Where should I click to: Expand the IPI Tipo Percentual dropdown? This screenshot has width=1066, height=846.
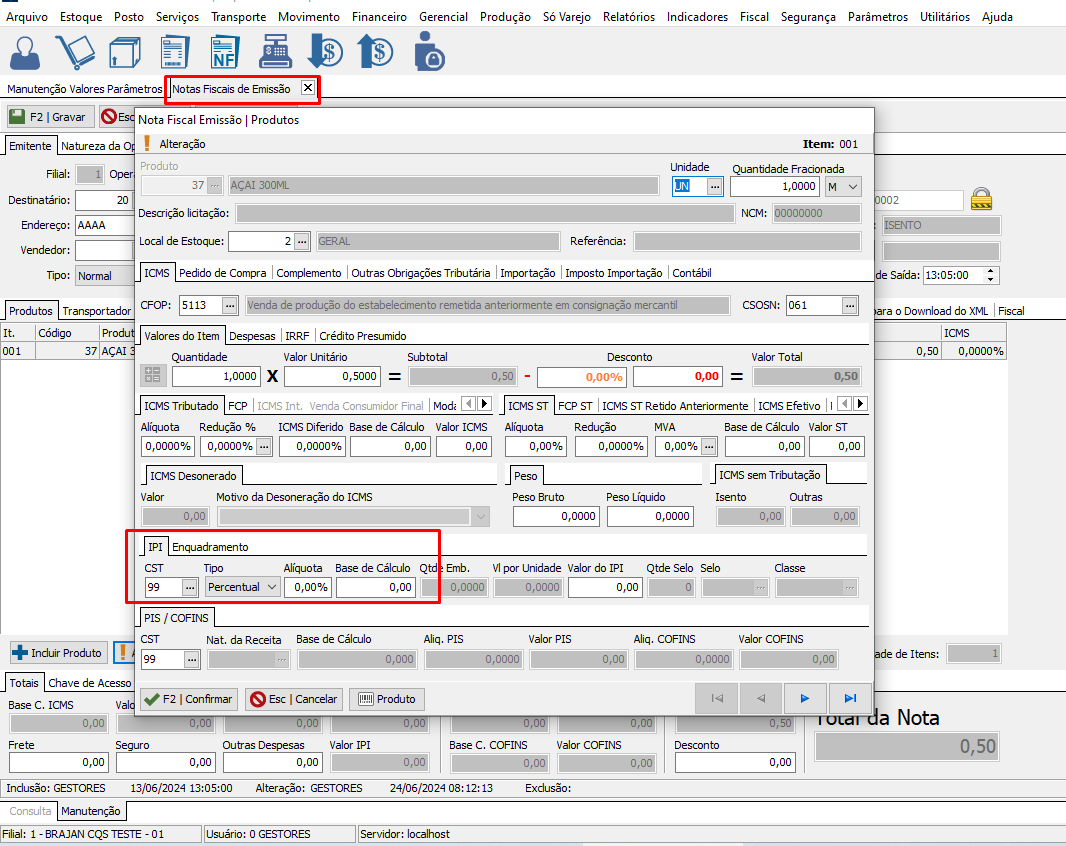coord(271,587)
